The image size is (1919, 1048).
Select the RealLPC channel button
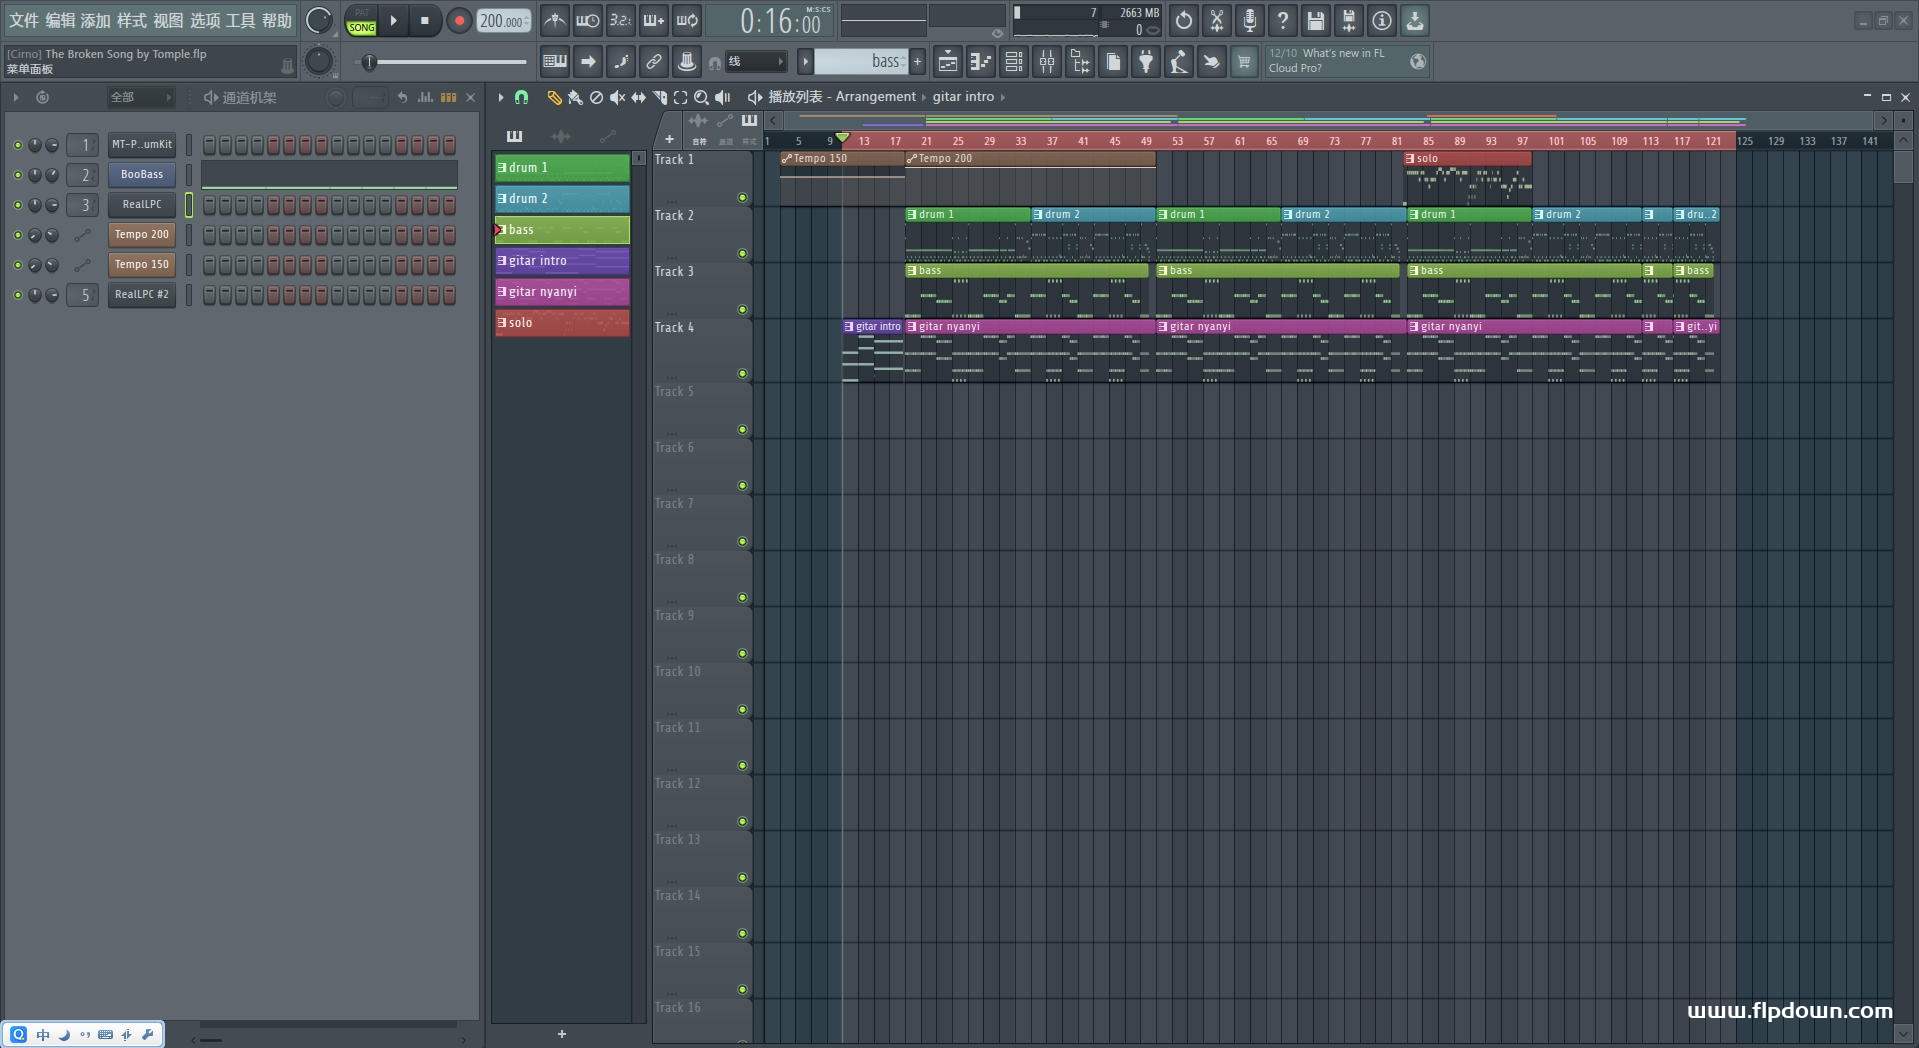(142, 205)
